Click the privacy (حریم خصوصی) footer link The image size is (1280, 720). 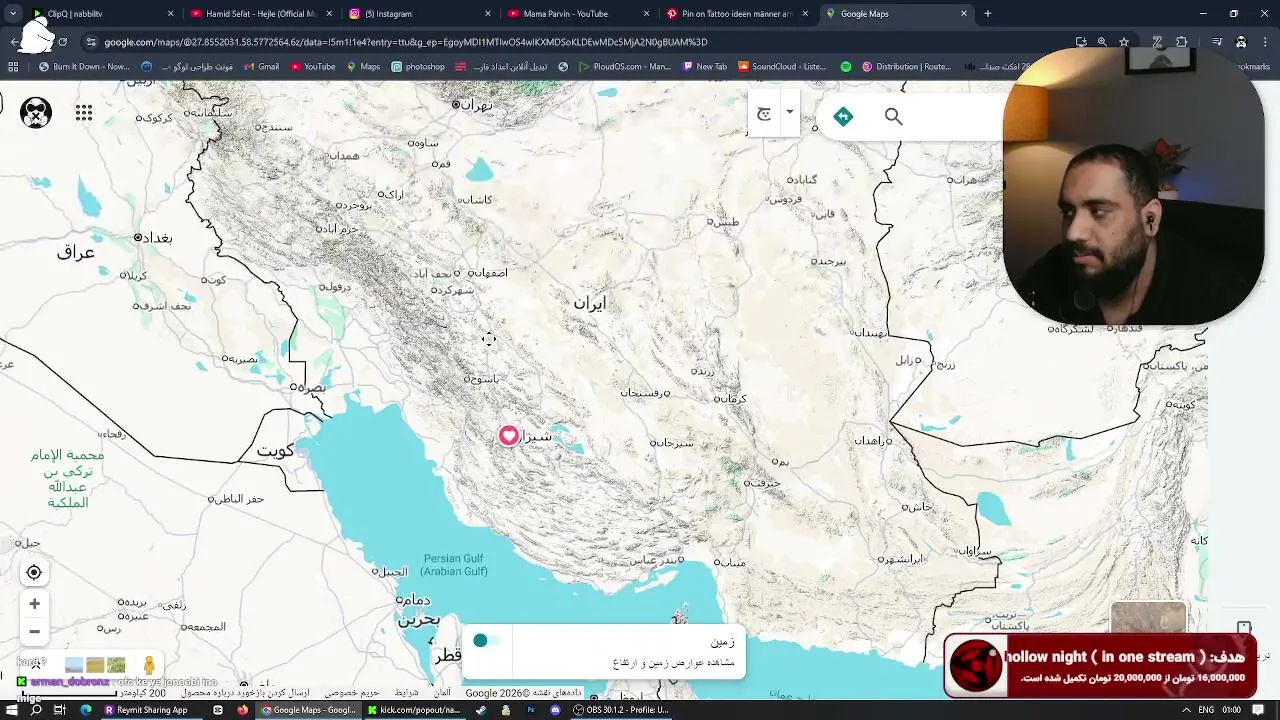pyautogui.click(x=352, y=692)
